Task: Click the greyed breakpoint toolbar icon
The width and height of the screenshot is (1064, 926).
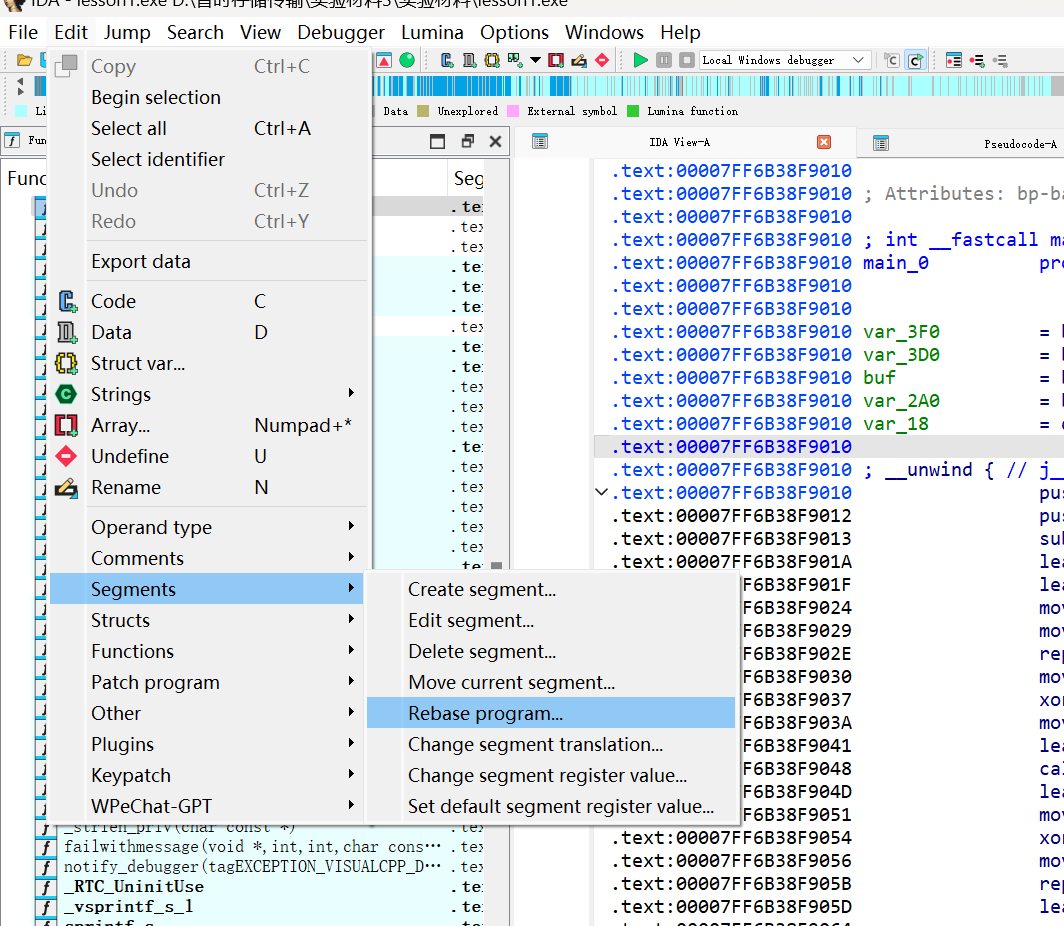Action: coord(1000,60)
